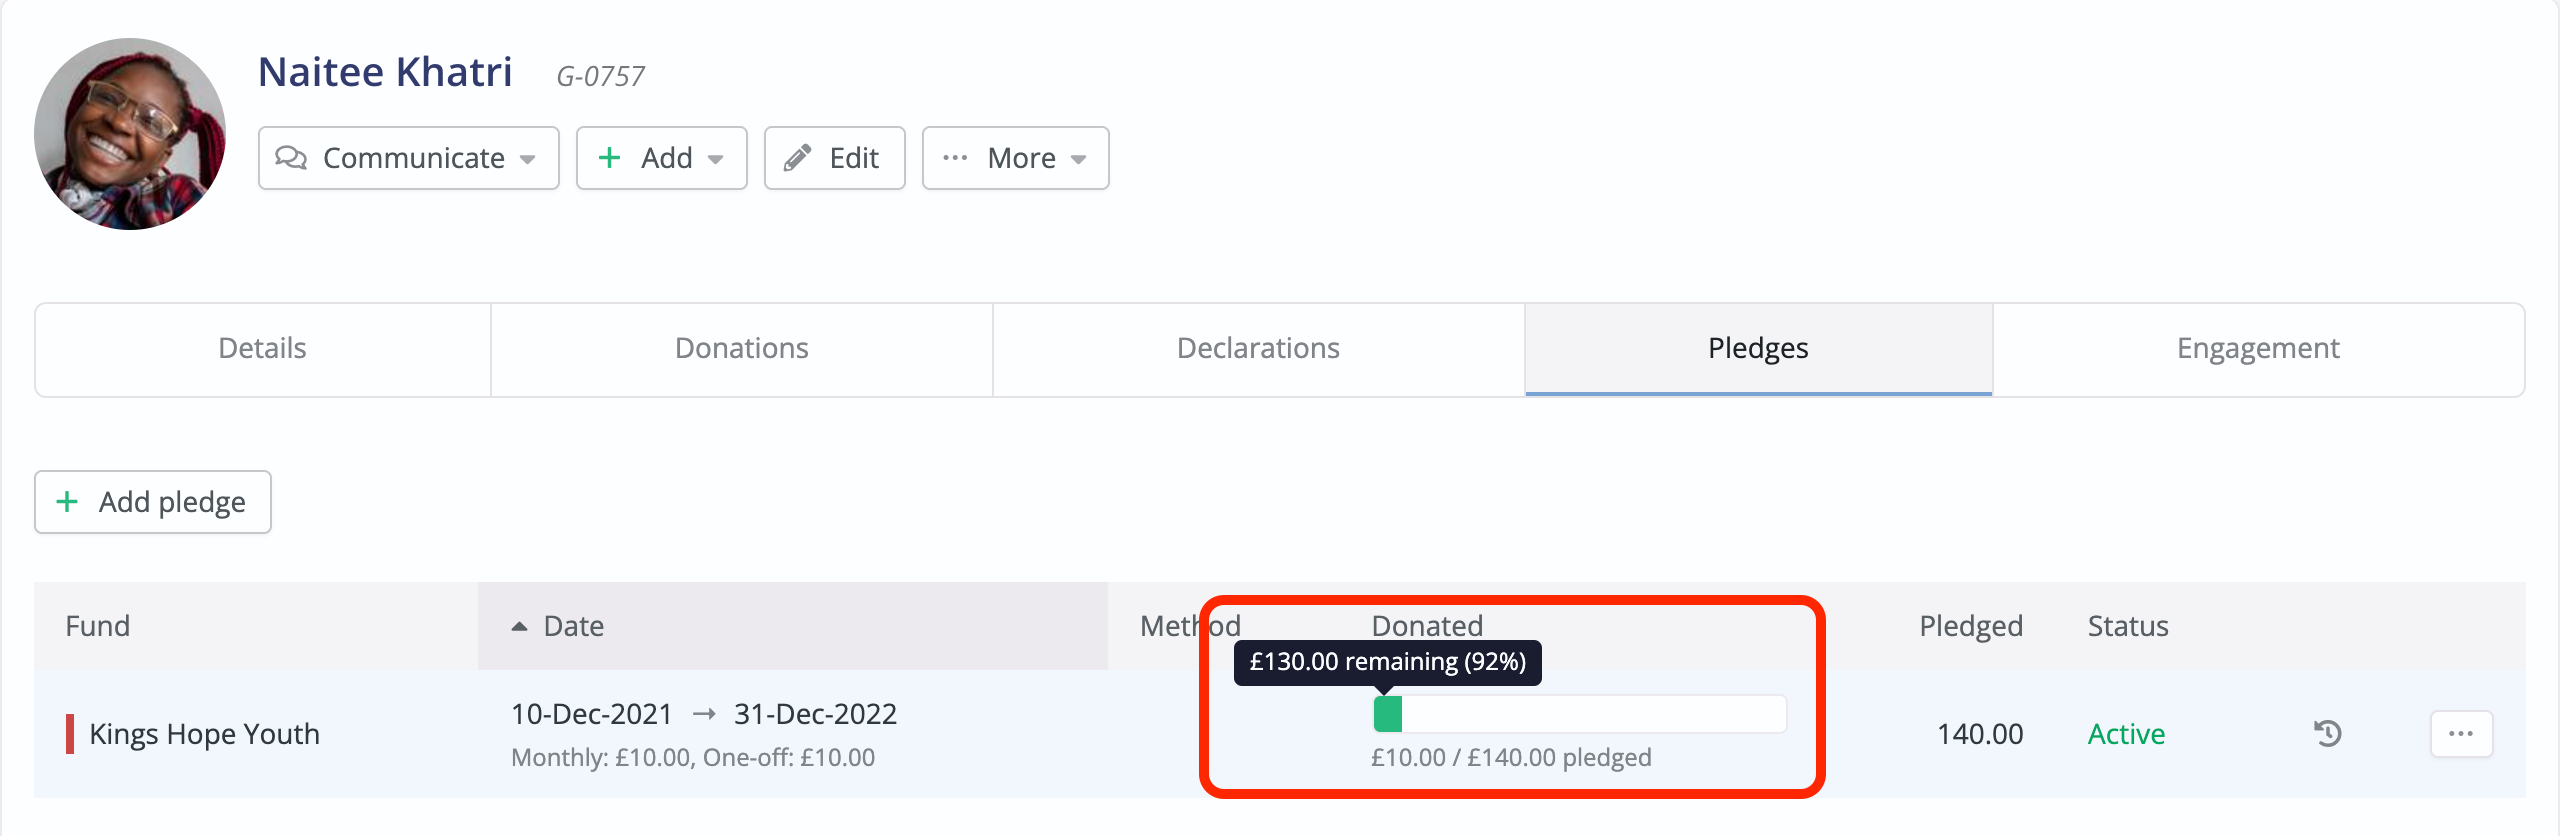The image size is (2560, 836).
Task: Click the red Kings Hope Youth fund marker
Action: [70, 734]
